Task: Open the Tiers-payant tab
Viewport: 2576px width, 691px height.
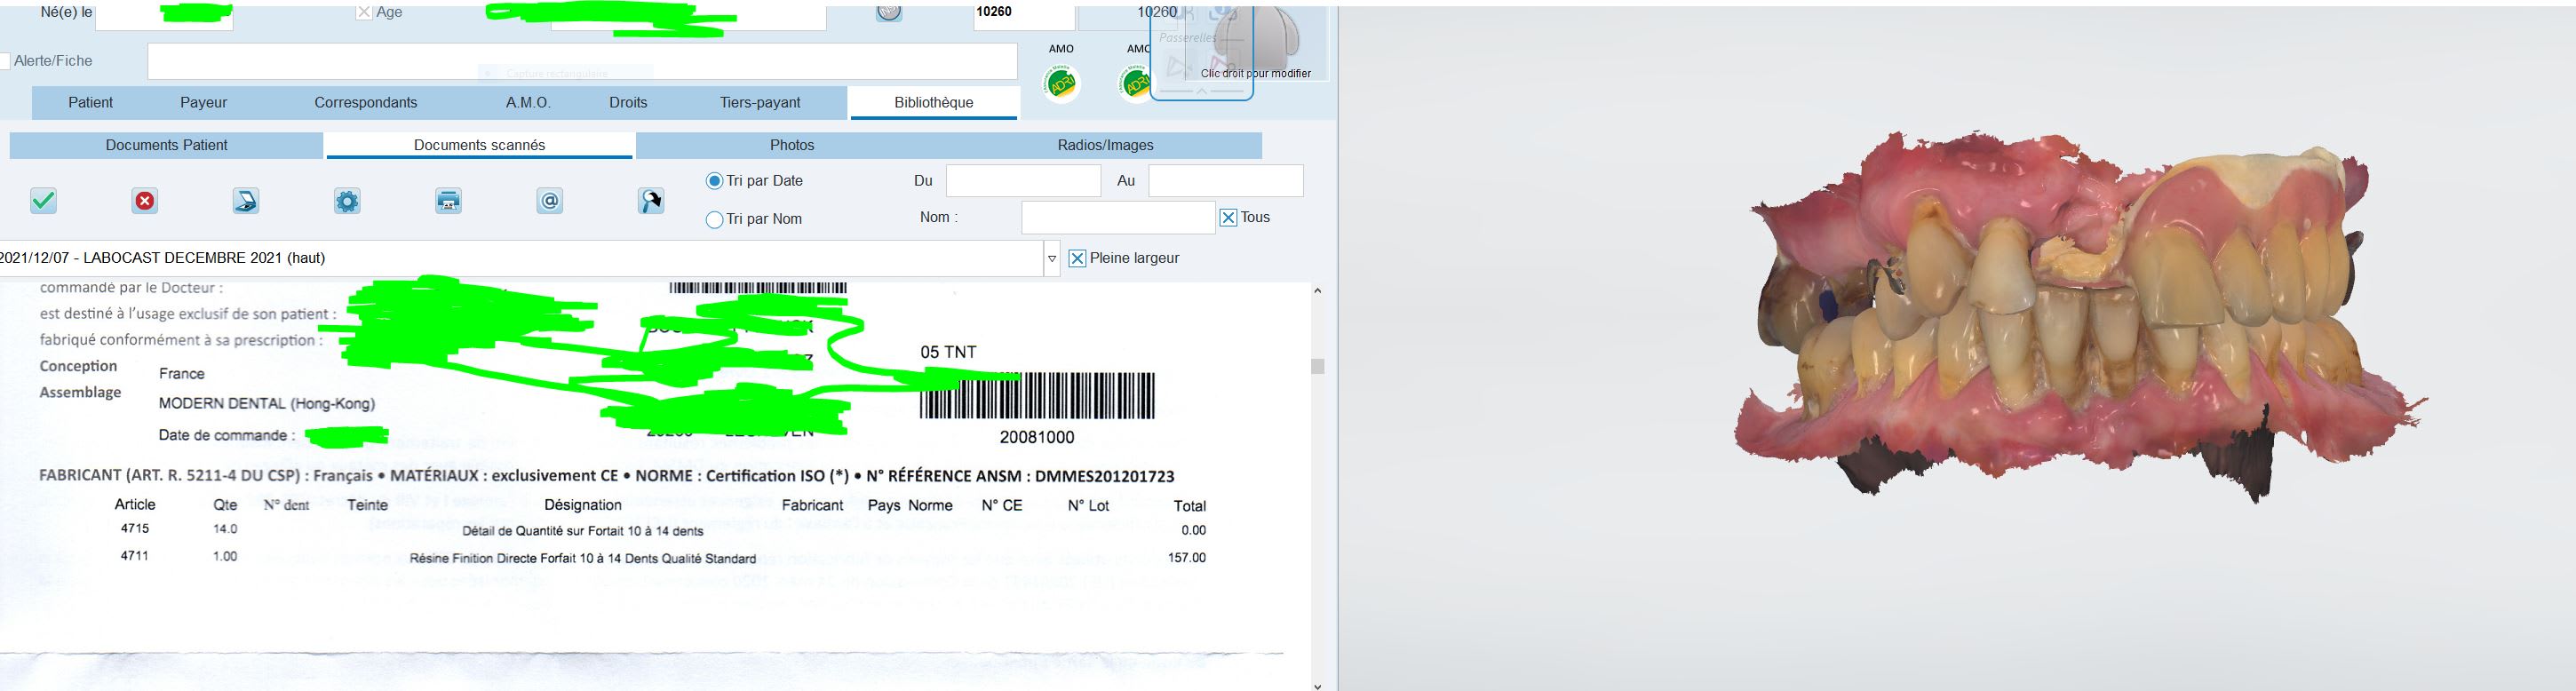Action: click(760, 103)
